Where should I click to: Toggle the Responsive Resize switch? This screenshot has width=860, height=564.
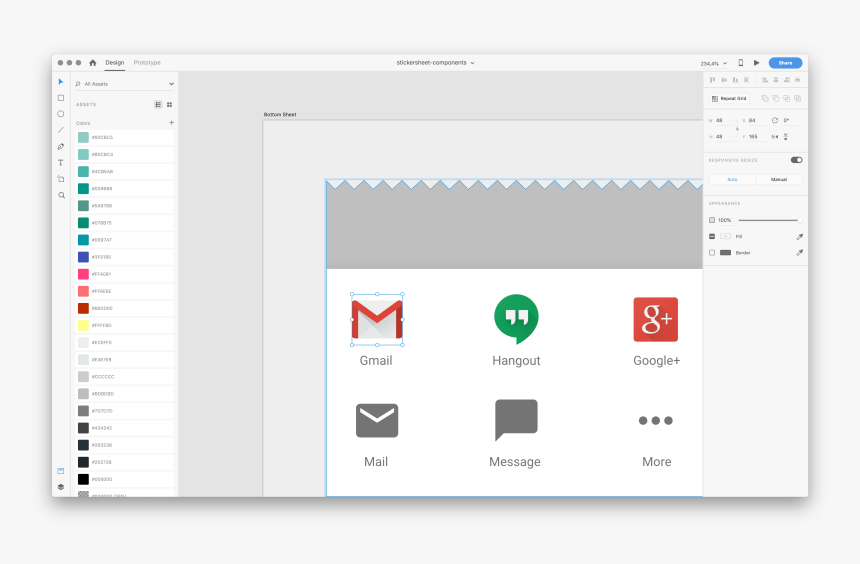click(x=796, y=160)
